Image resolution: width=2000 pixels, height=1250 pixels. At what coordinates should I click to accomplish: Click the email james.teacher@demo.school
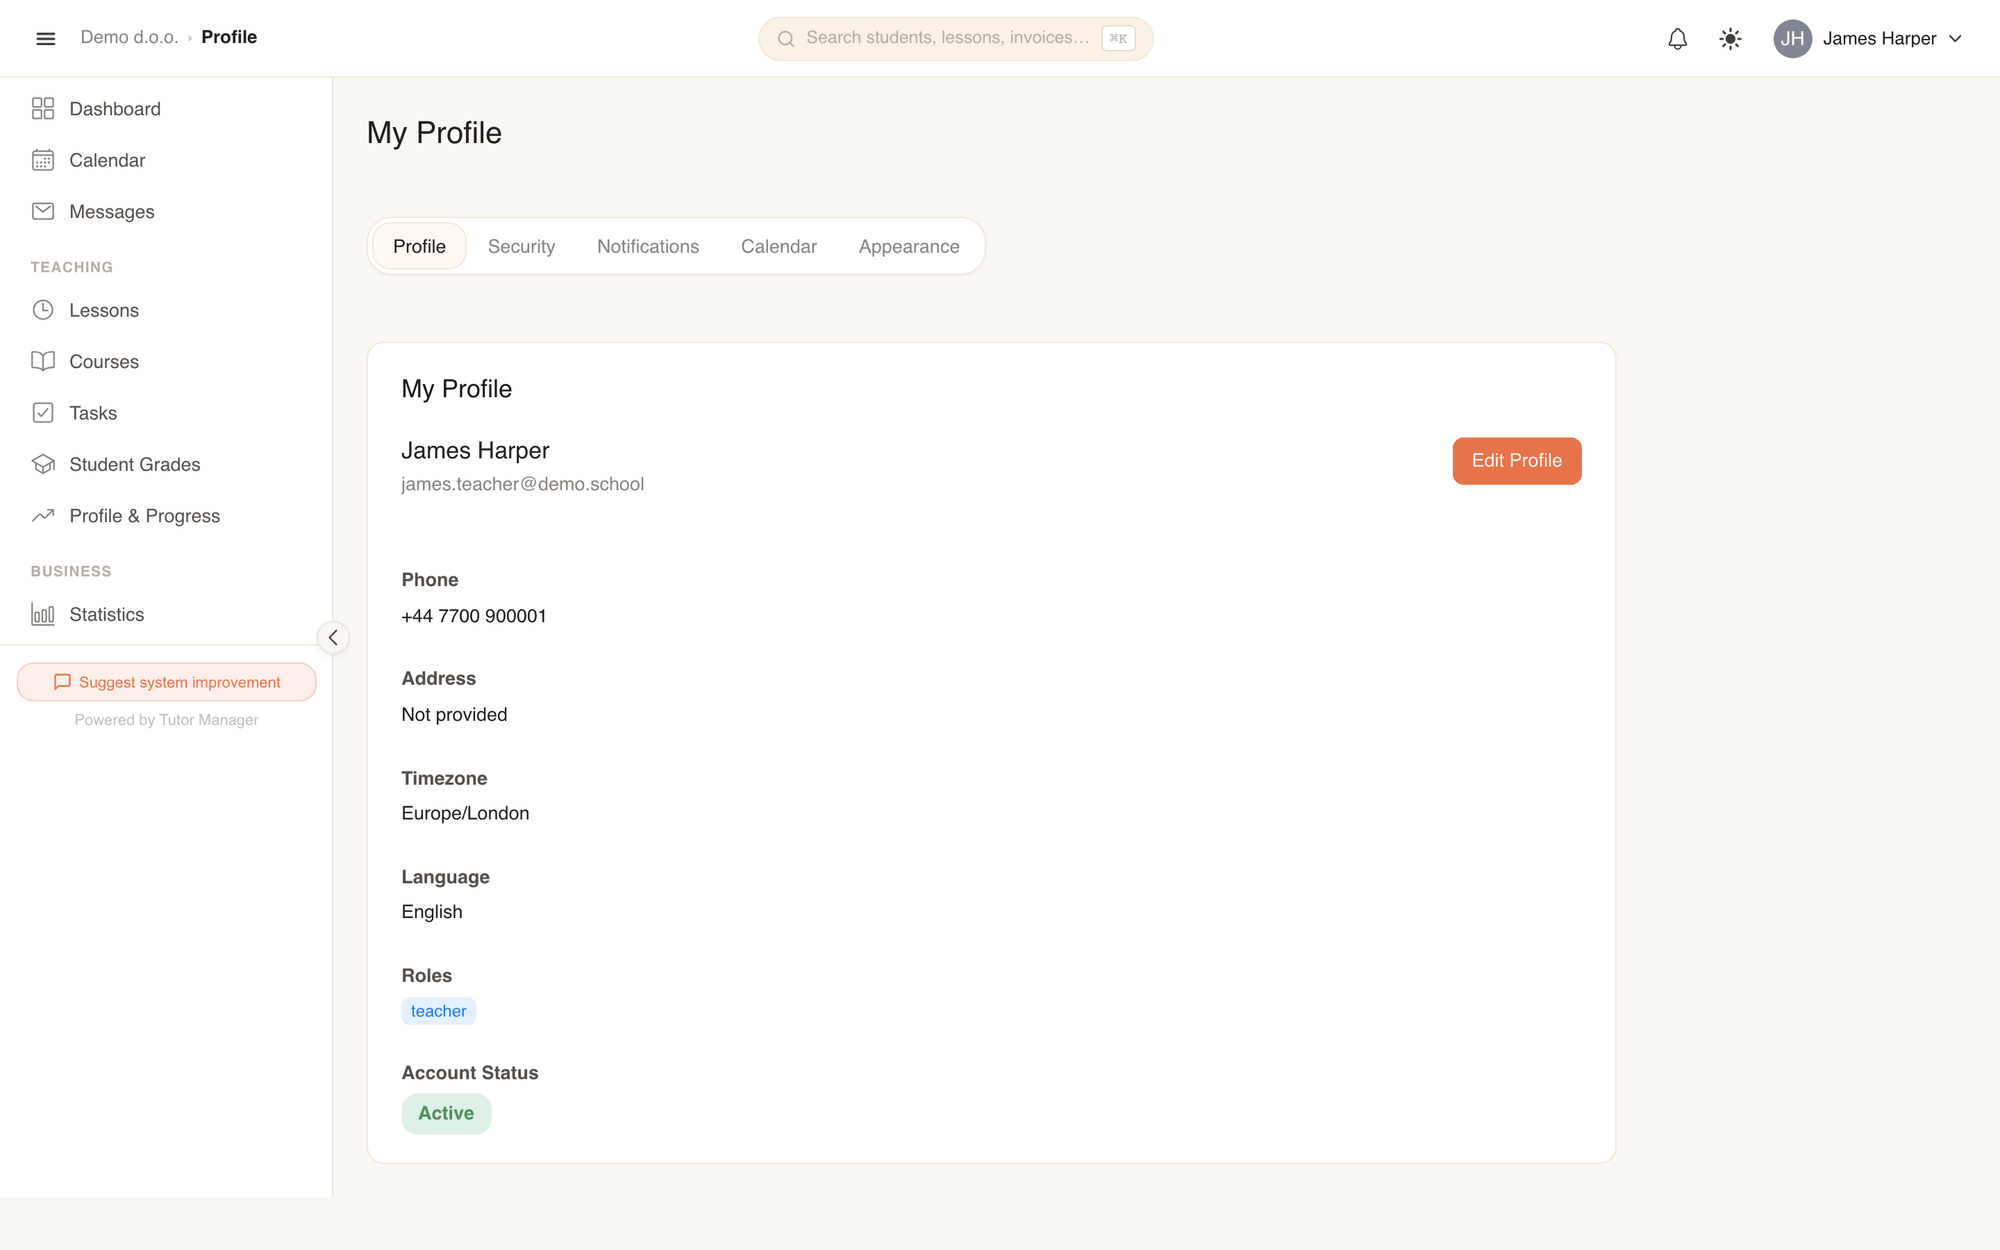click(x=522, y=484)
